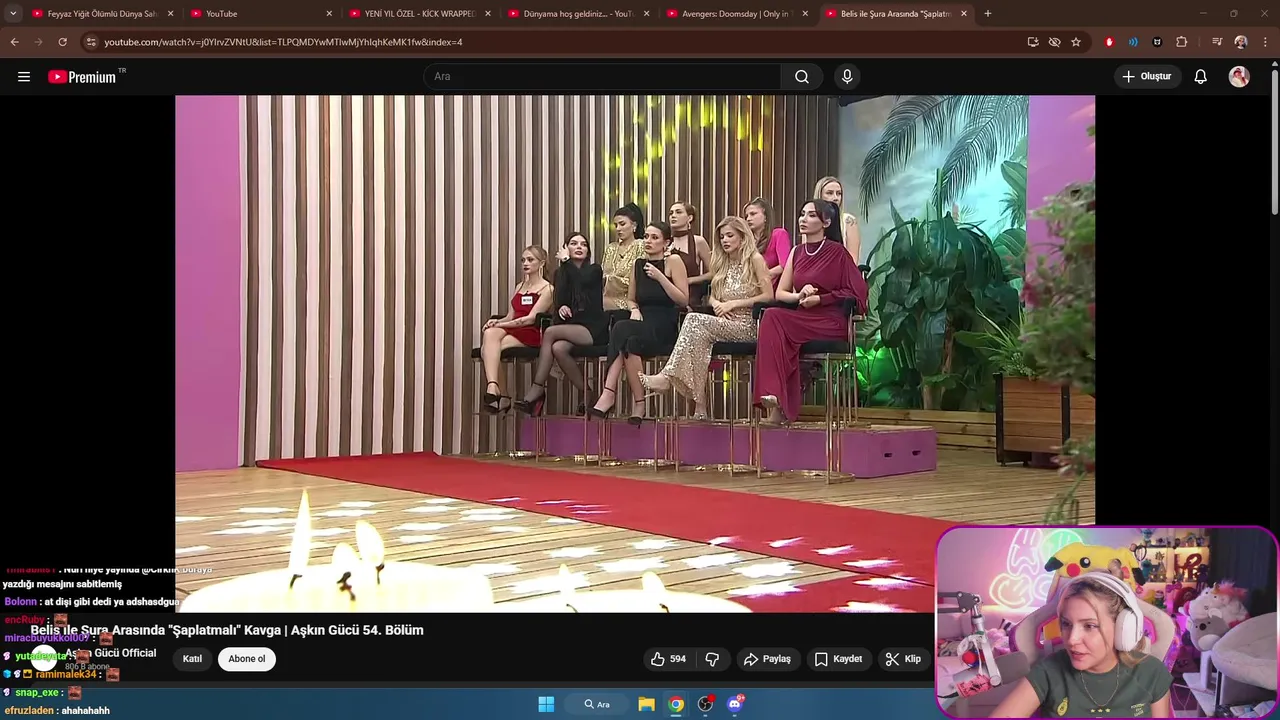
Task: Click the video player area
Action: point(635,353)
